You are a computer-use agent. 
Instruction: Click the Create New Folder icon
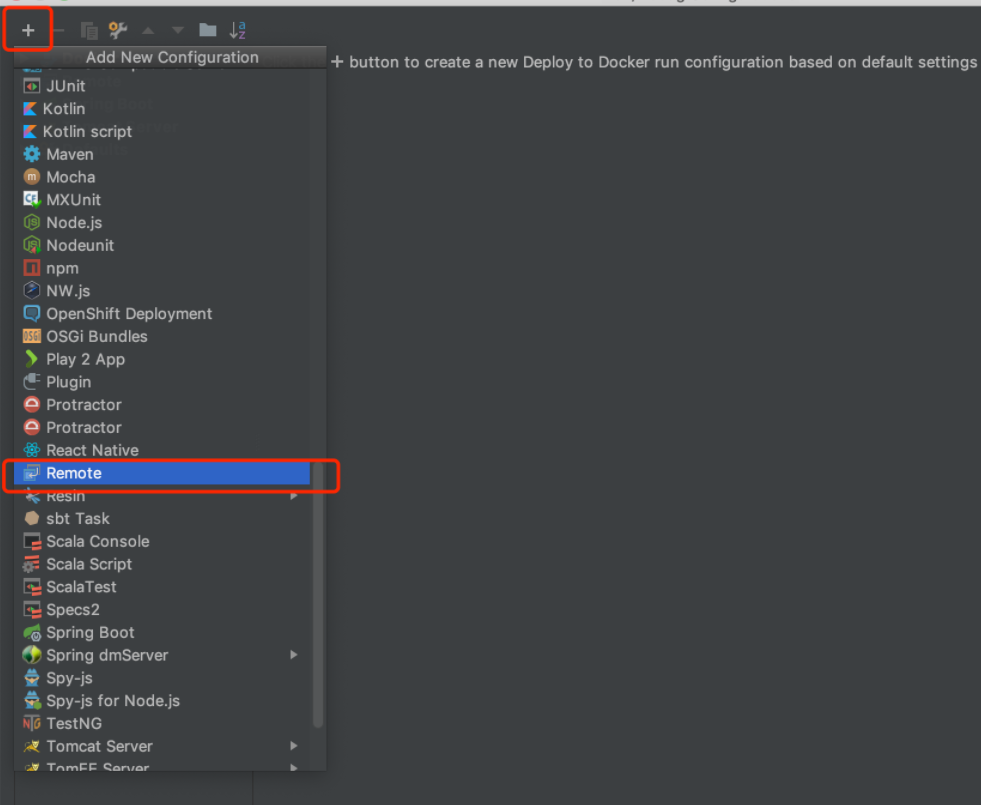coord(207,29)
